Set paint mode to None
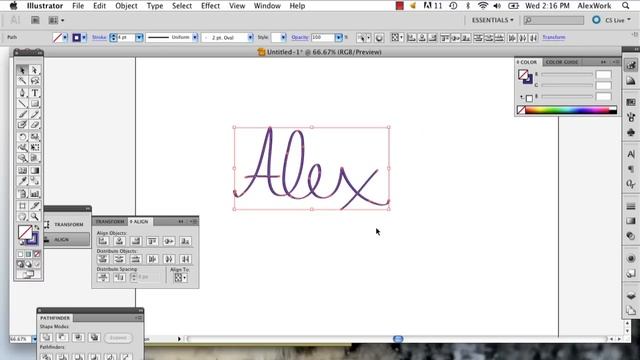Image resolution: width=640 pixels, height=360 pixels. 37,254
